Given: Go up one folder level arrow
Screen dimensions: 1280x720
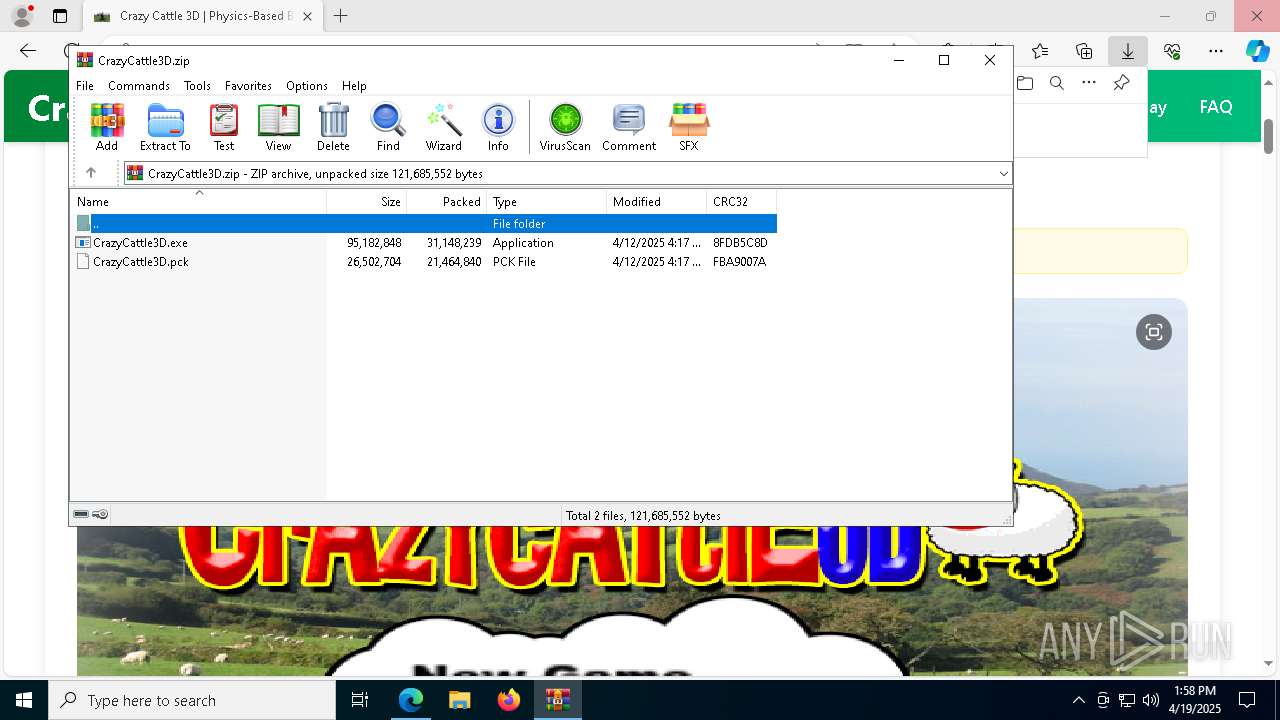Looking at the screenshot, I should tap(91, 173).
